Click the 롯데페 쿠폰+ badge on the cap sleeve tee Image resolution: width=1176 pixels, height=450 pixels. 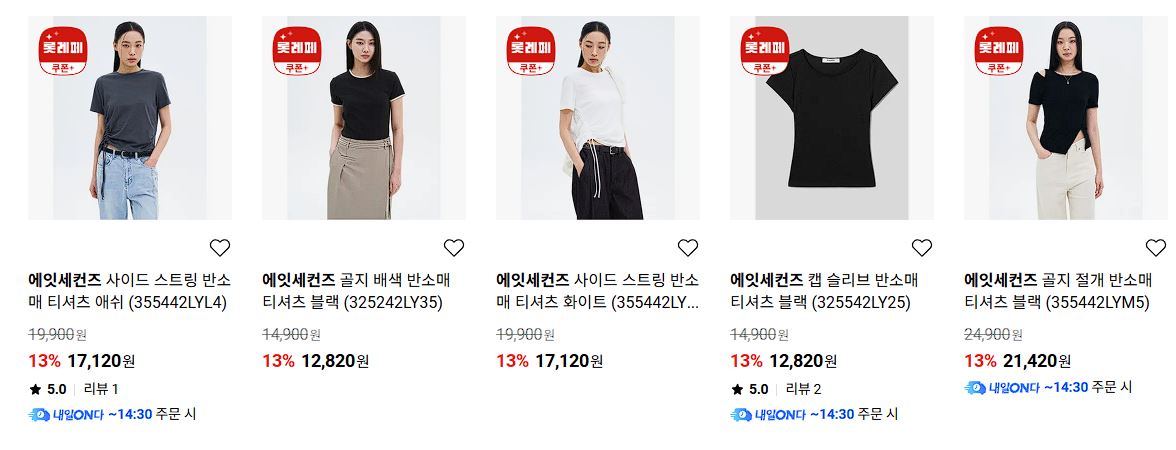point(765,51)
